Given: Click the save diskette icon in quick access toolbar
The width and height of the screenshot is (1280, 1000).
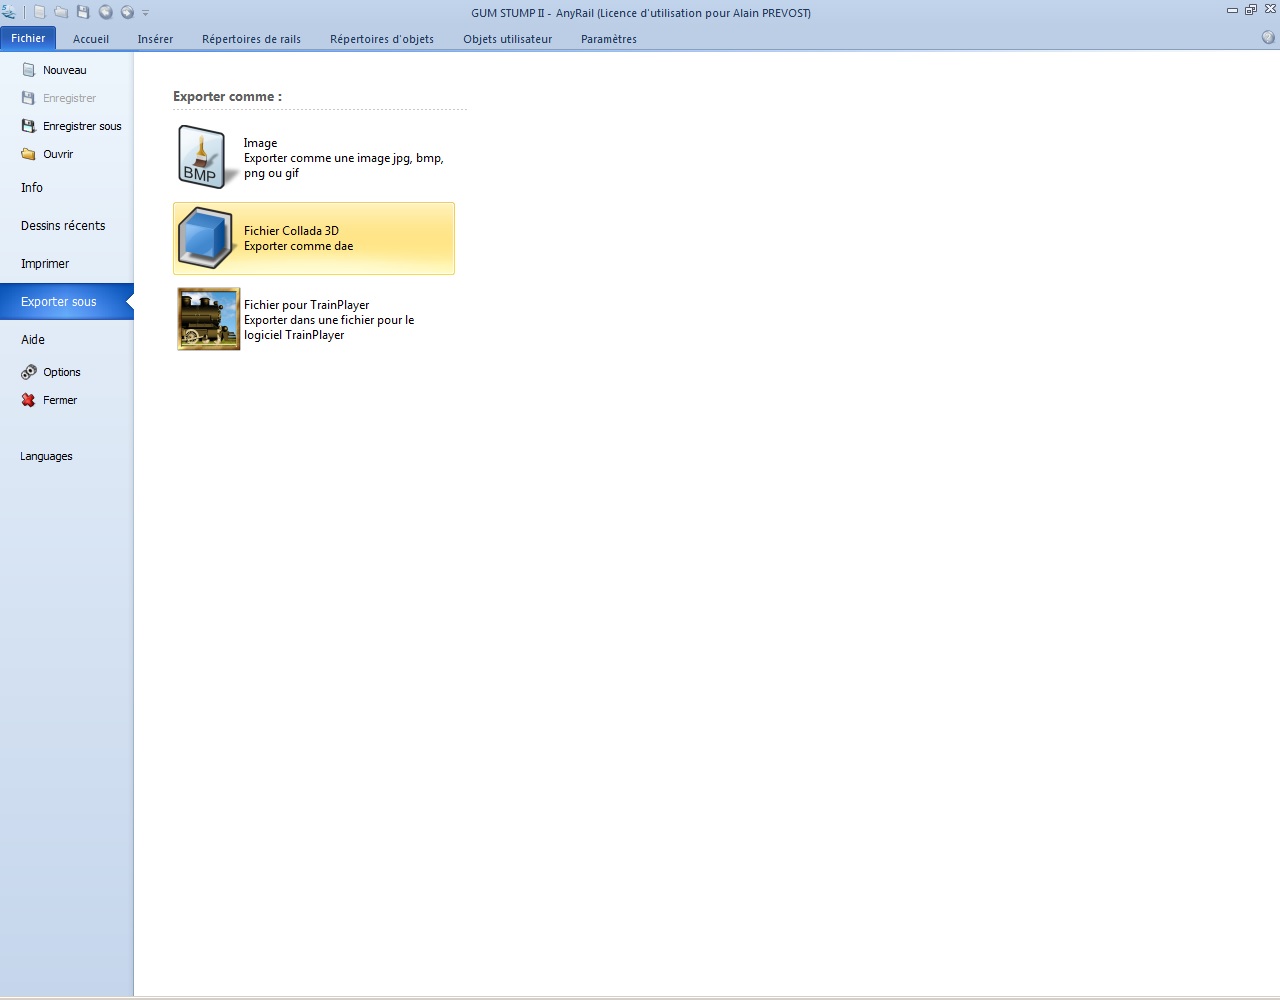Looking at the screenshot, I should click(83, 12).
